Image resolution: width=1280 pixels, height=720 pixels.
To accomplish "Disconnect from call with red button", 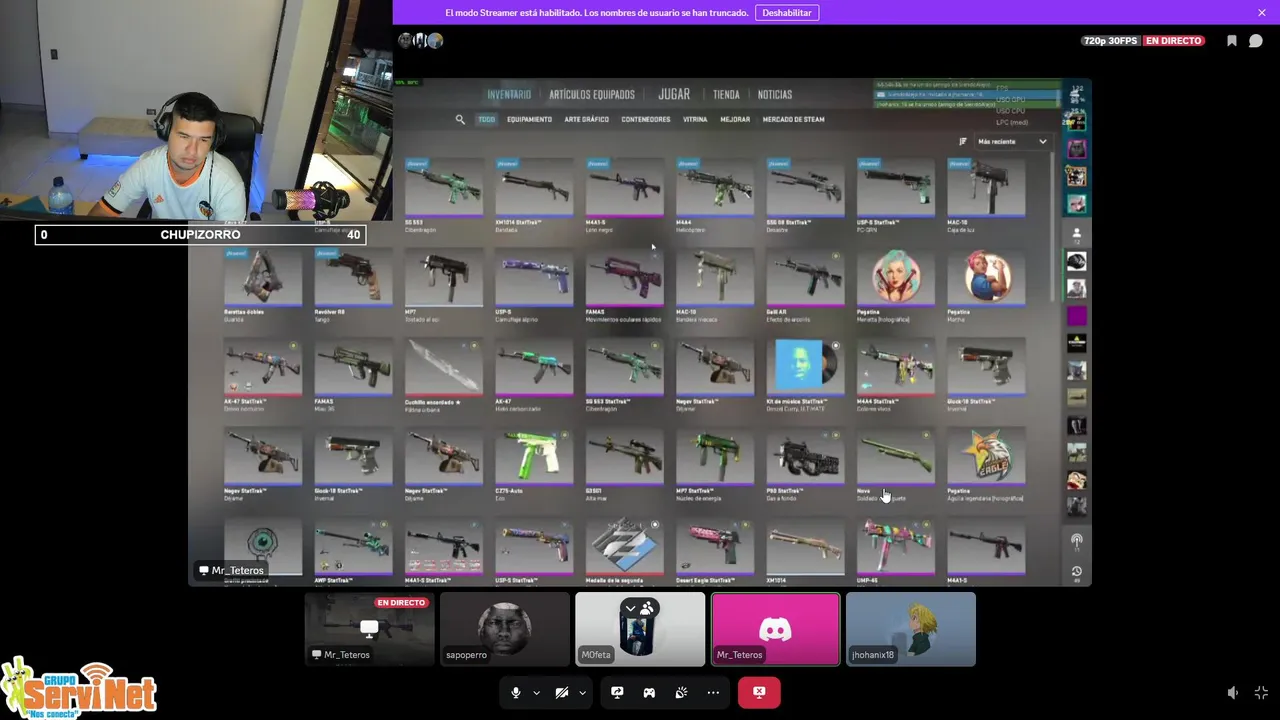I will point(759,693).
